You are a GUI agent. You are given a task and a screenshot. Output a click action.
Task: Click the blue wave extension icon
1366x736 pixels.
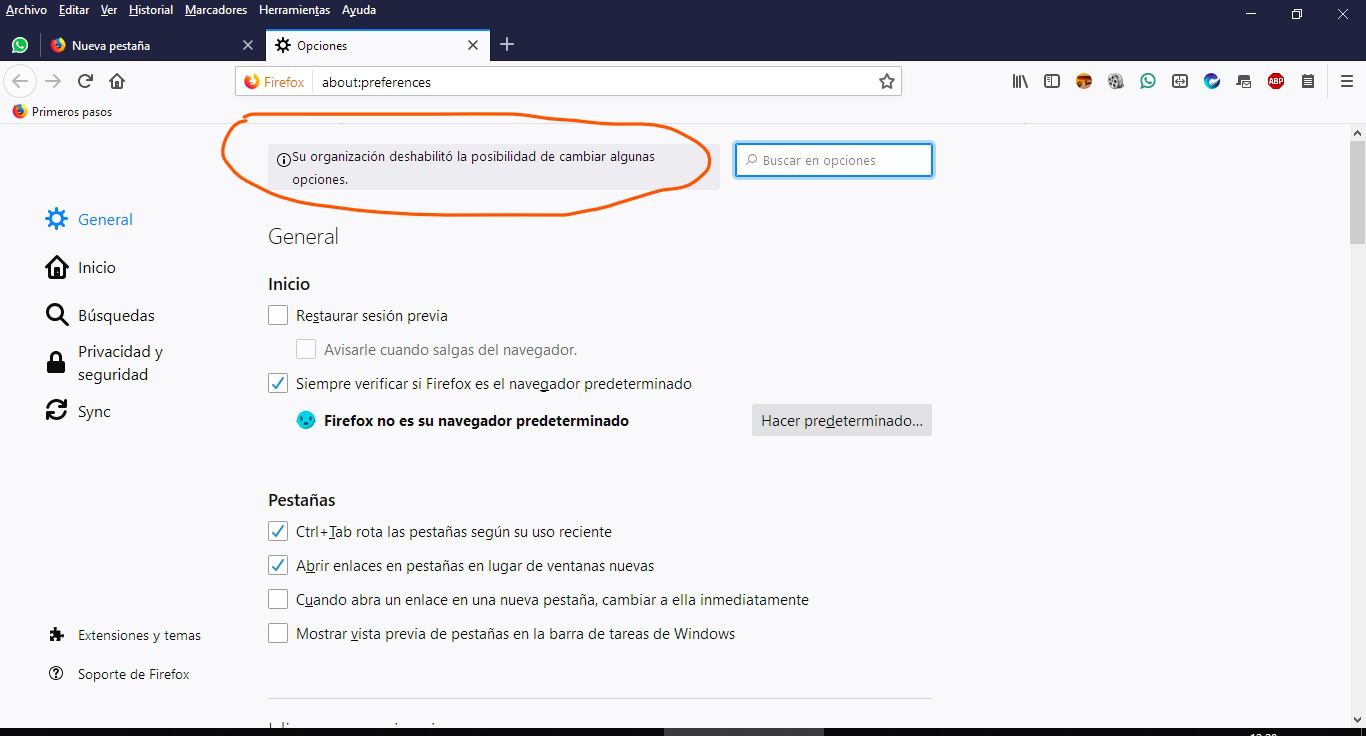(x=1212, y=82)
